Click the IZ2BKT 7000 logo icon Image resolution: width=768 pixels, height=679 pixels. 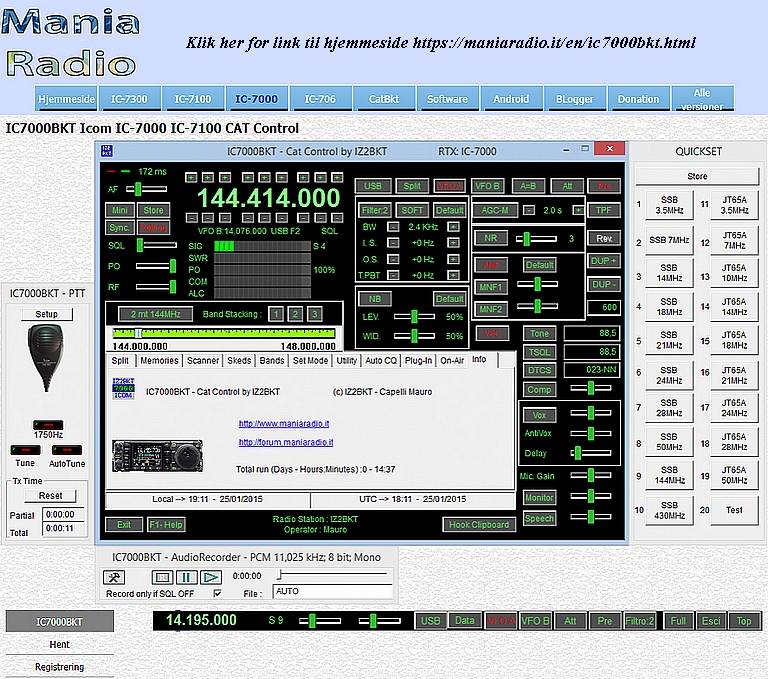(123, 388)
